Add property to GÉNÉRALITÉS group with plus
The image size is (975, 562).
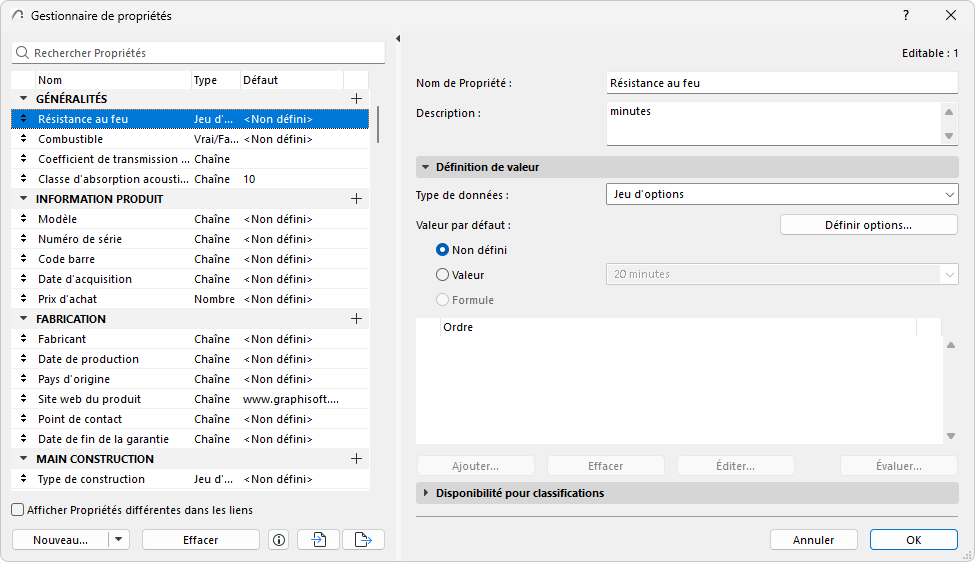[x=356, y=99]
